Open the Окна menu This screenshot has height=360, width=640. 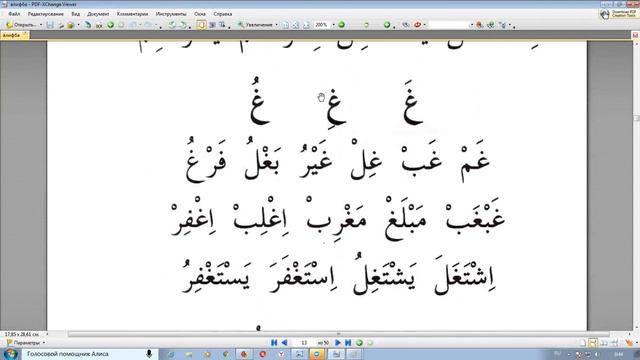tap(200, 14)
